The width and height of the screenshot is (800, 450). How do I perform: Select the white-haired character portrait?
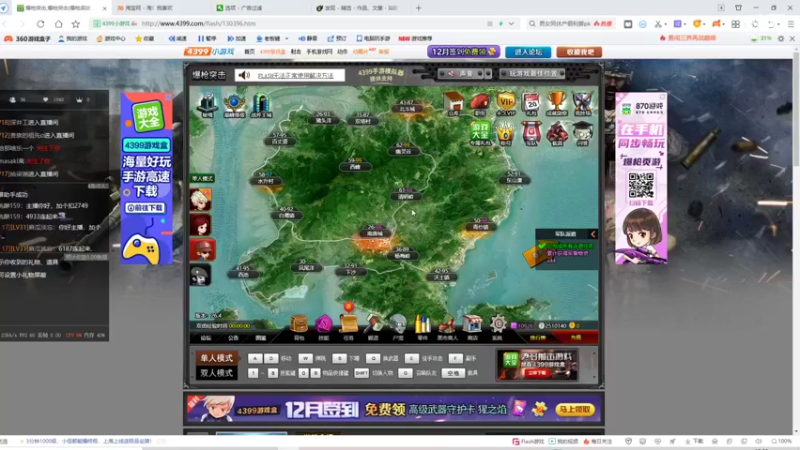201,199
